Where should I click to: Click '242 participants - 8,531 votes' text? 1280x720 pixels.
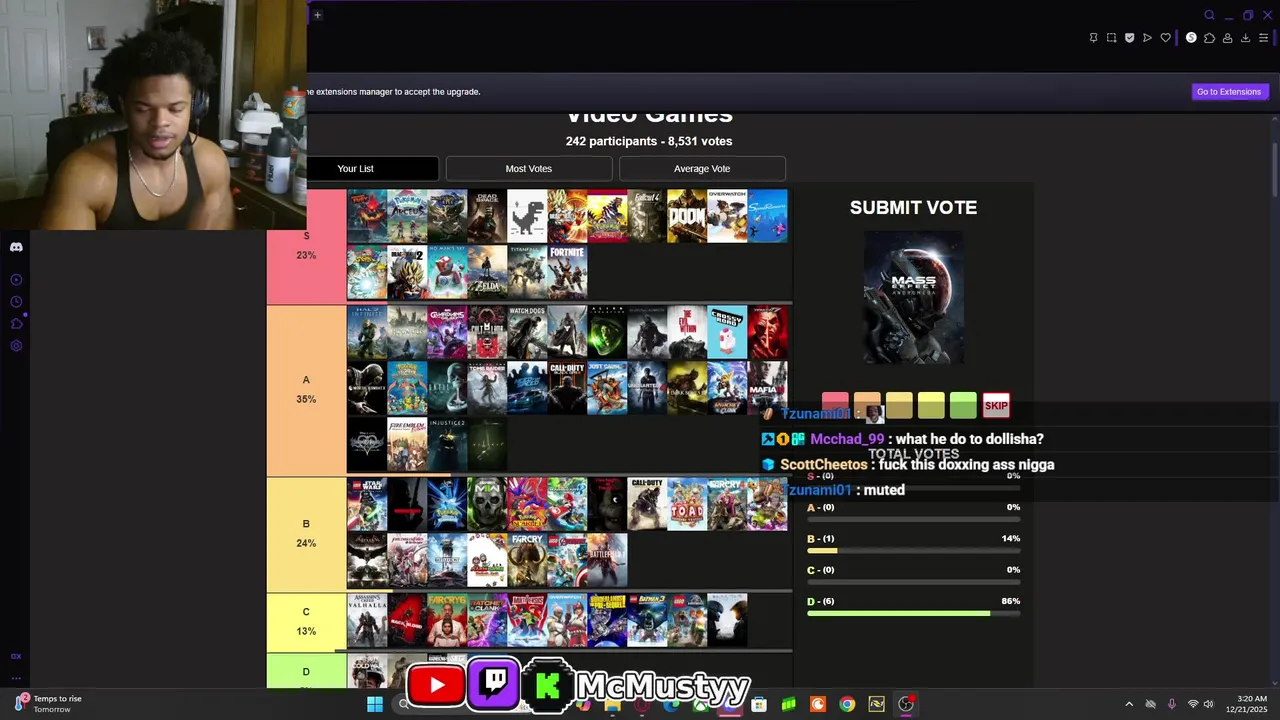pos(649,141)
